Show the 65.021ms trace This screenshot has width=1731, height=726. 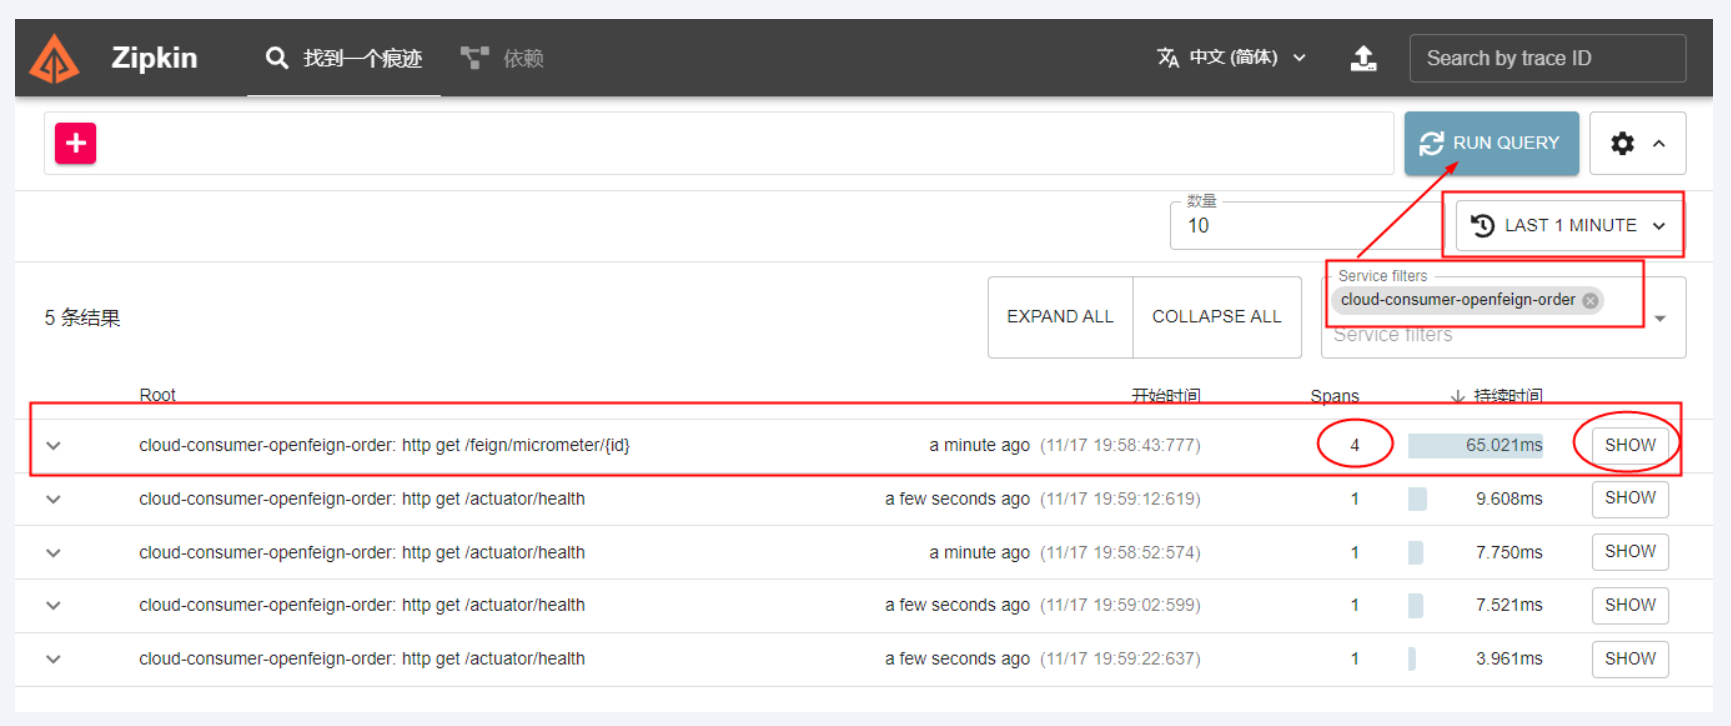tap(1630, 445)
